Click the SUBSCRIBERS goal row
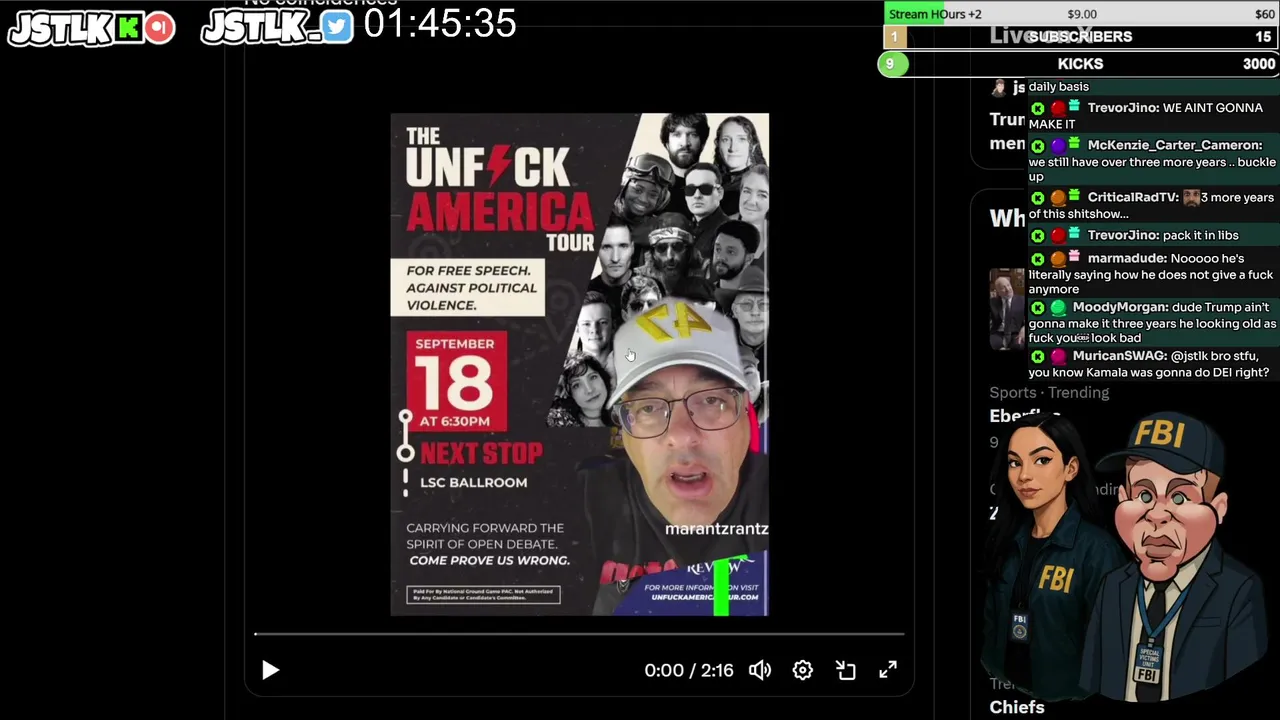 pyautogui.click(x=1080, y=37)
